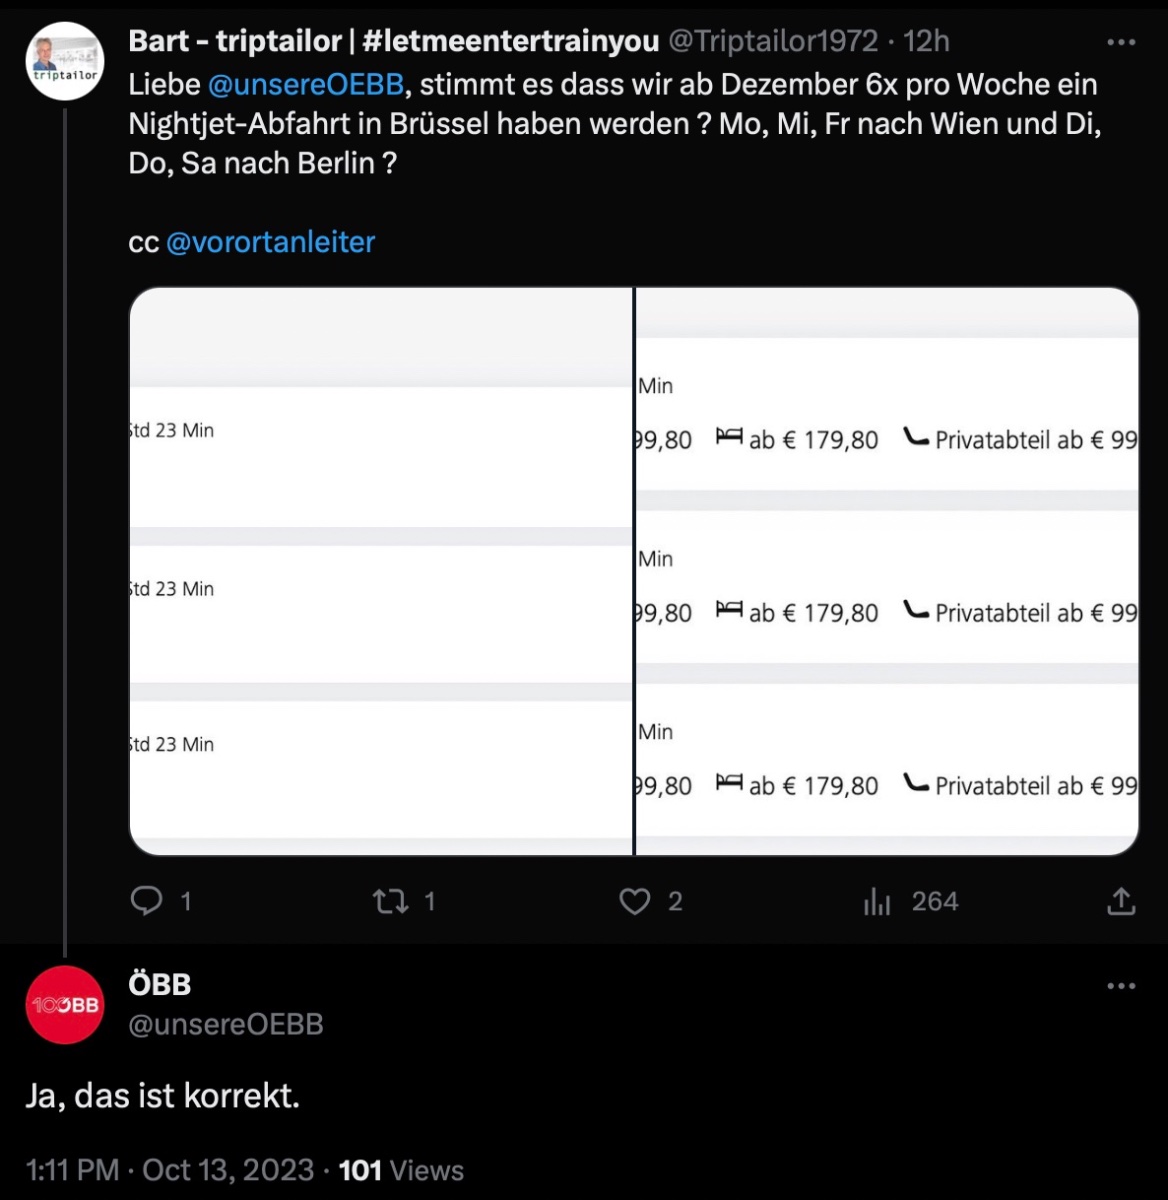Viewport: 1168px width, 1200px height.
Task: Open the left screenshot showing 23 Min
Action: pos(381,571)
